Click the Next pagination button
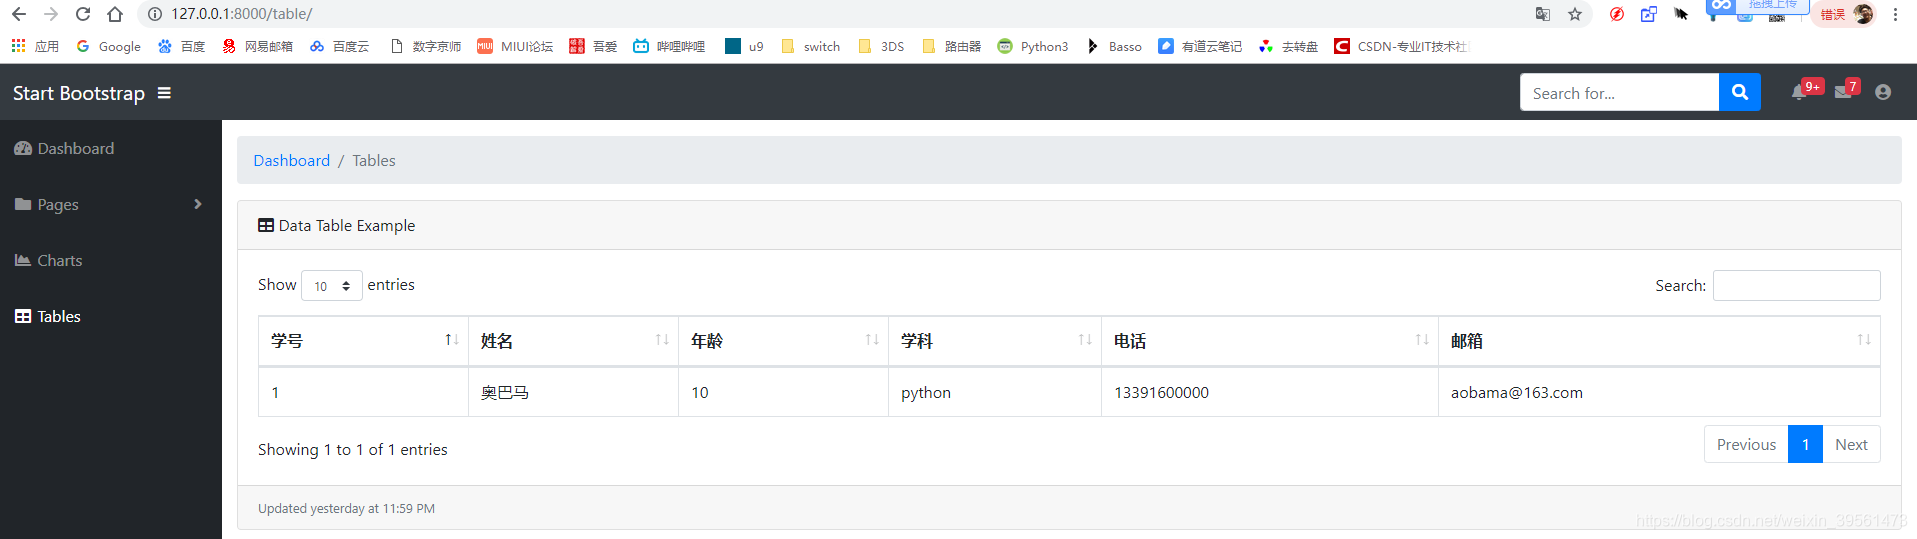The height and width of the screenshot is (539, 1917). pyautogui.click(x=1851, y=444)
